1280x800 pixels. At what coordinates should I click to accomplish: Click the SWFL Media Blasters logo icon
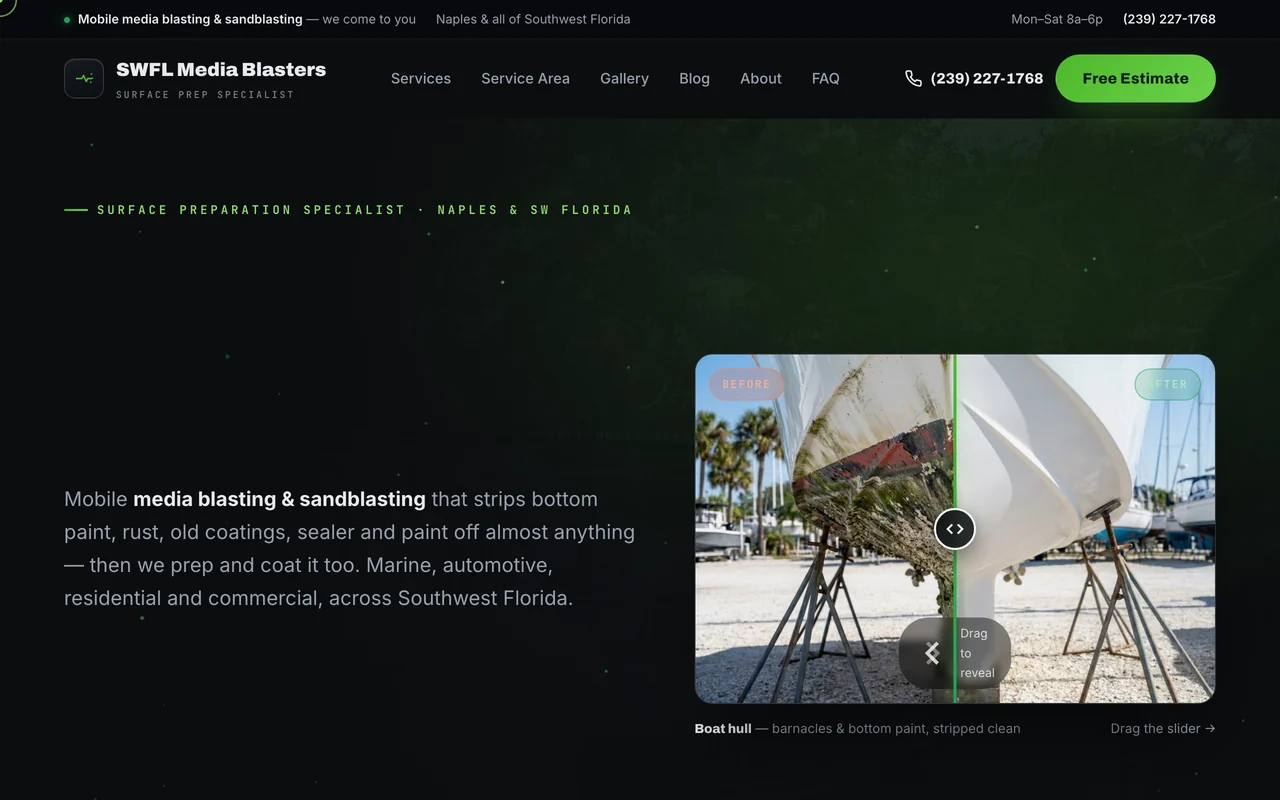point(84,78)
